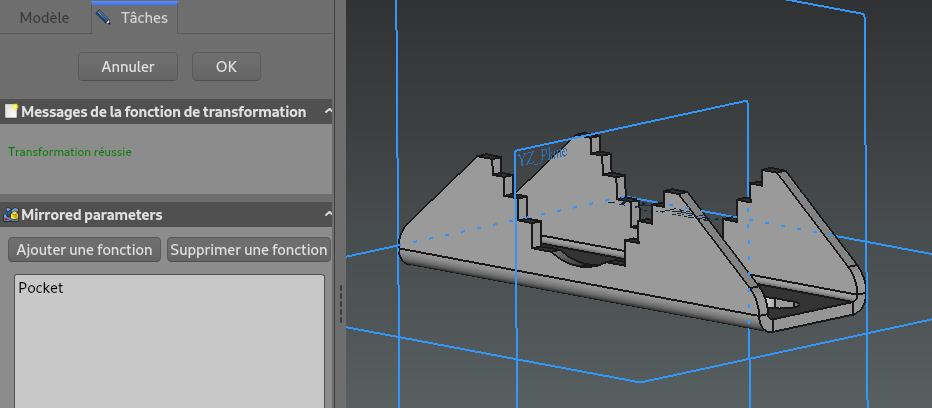Confirm the mirror with OK

(x=226, y=67)
